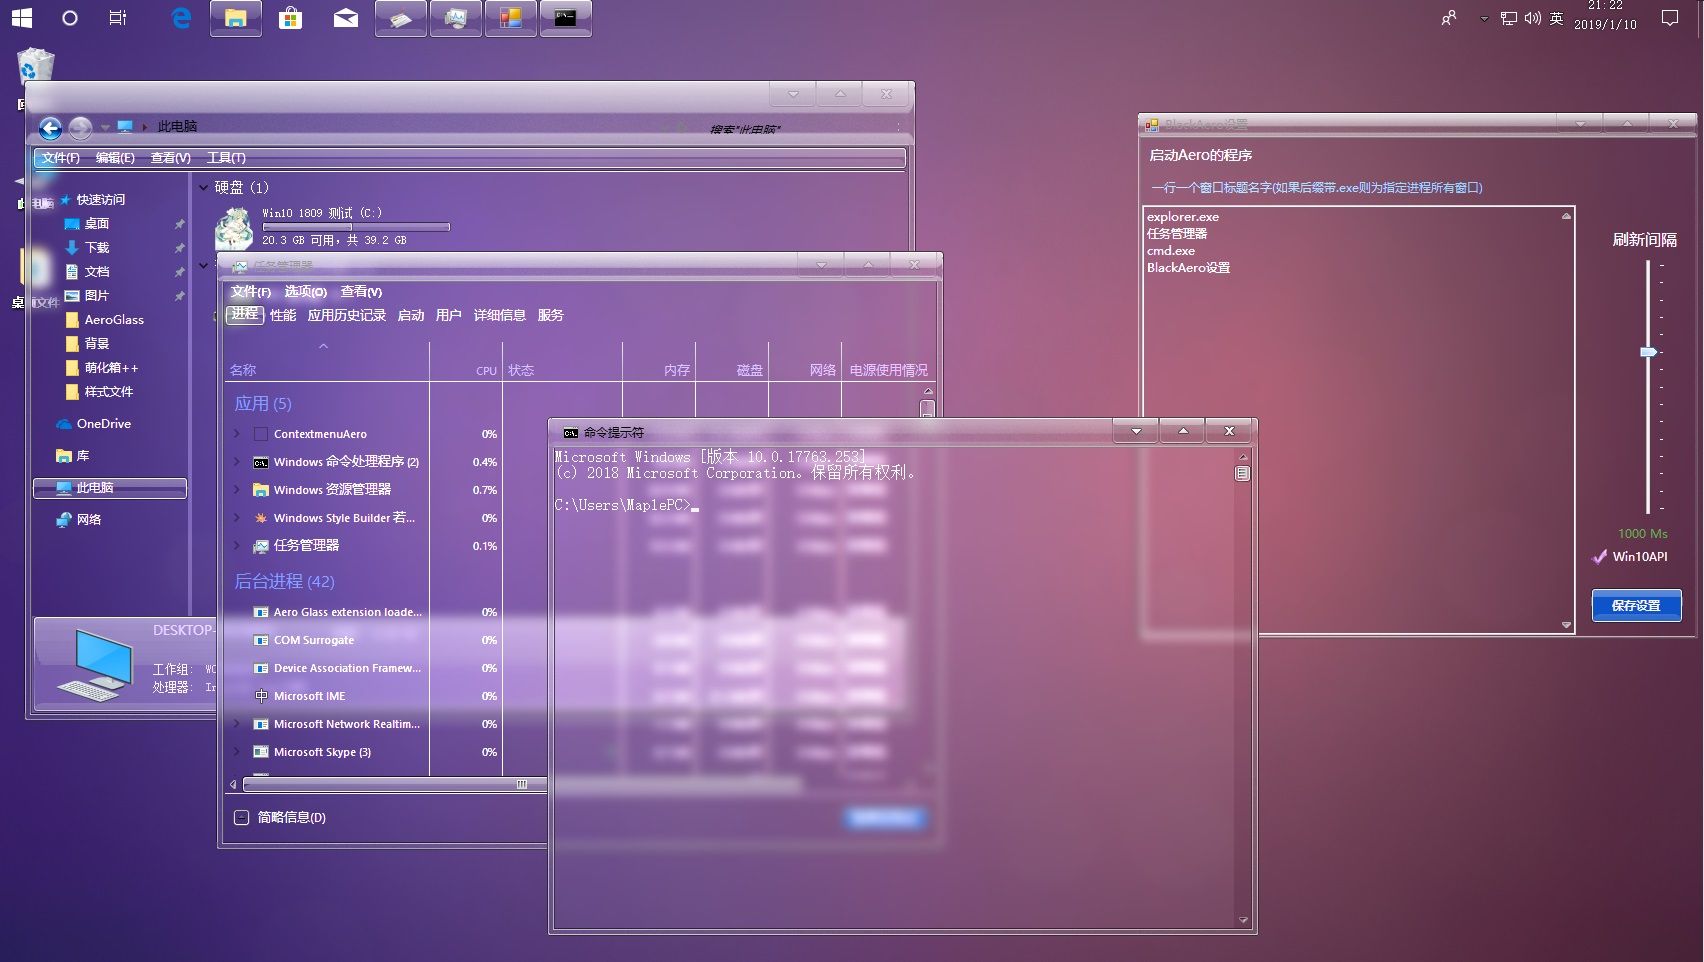Open the 工具(T) menu in Explorer

pos(226,158)
